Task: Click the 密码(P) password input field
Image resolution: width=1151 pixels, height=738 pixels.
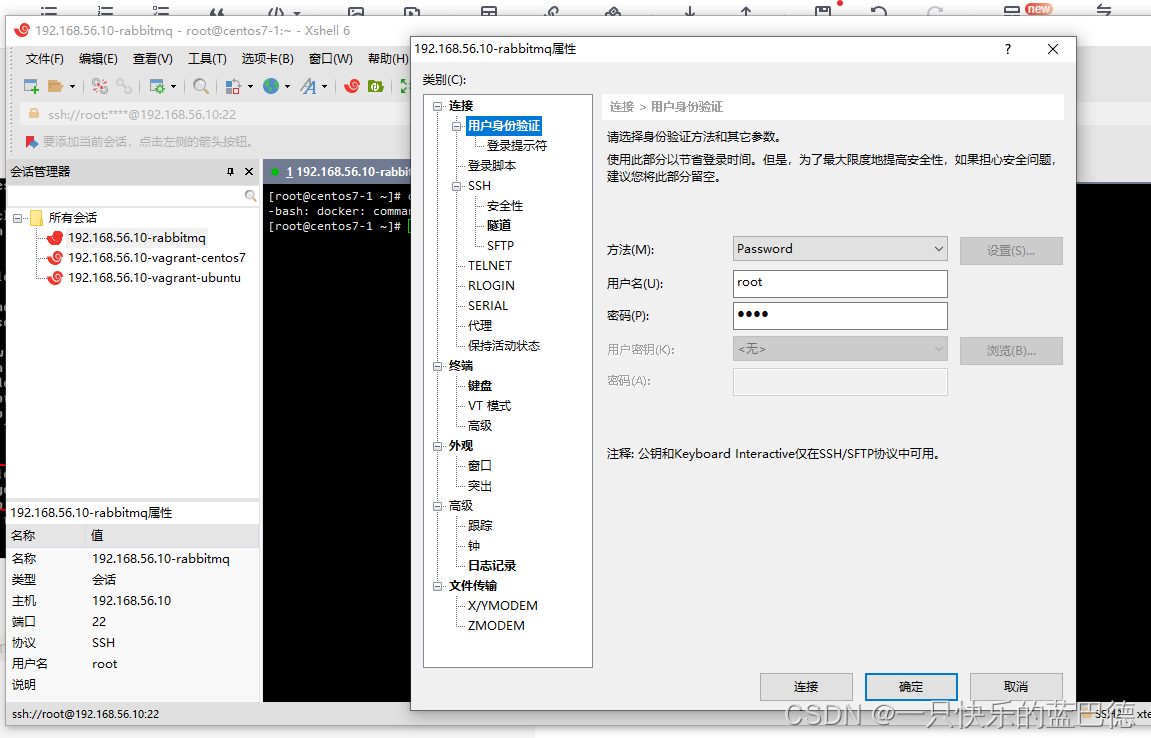Action: coord(840,316)
